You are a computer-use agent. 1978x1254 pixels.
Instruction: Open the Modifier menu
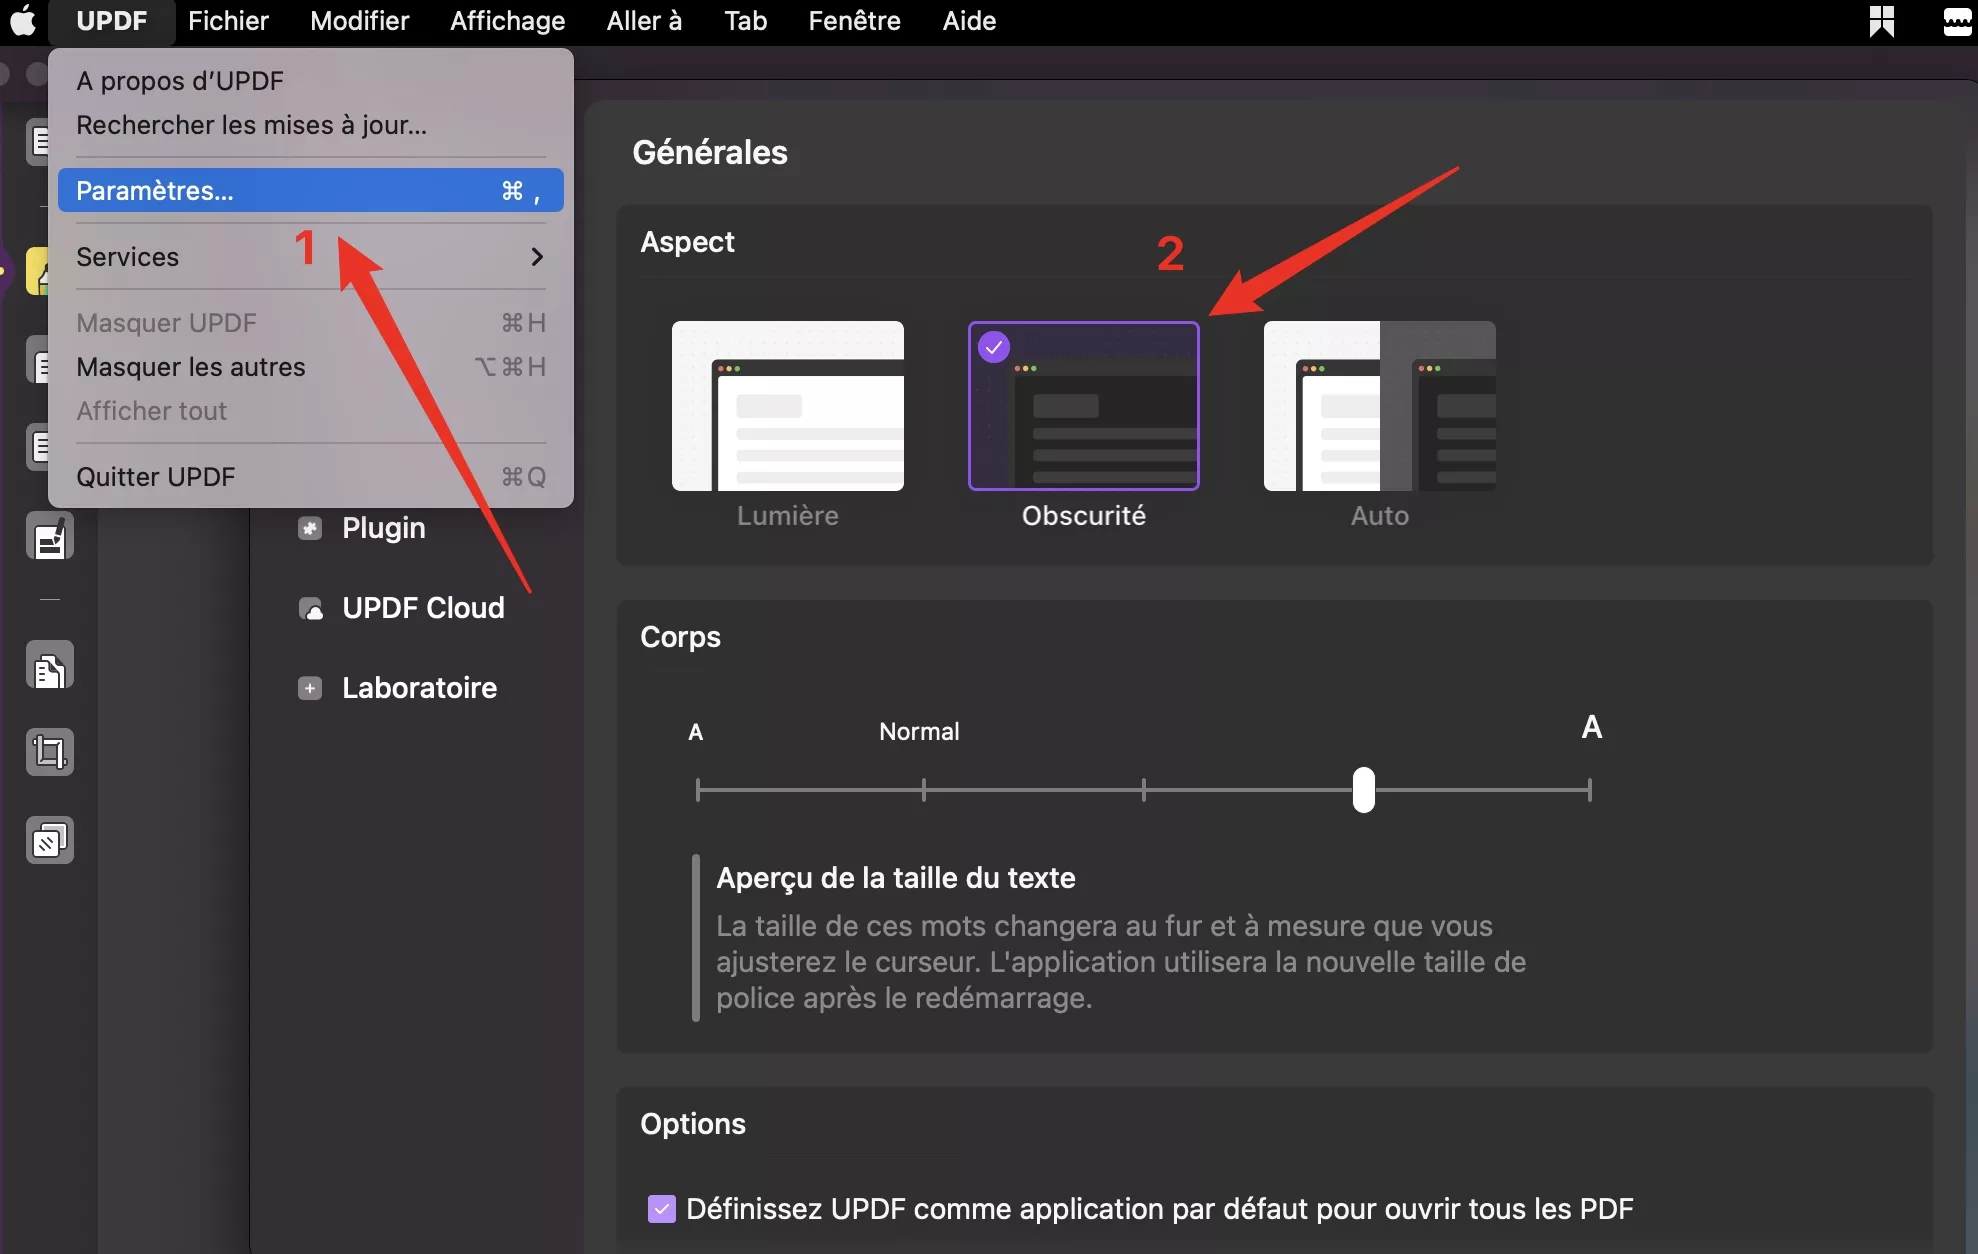click(x=359, y=21)
